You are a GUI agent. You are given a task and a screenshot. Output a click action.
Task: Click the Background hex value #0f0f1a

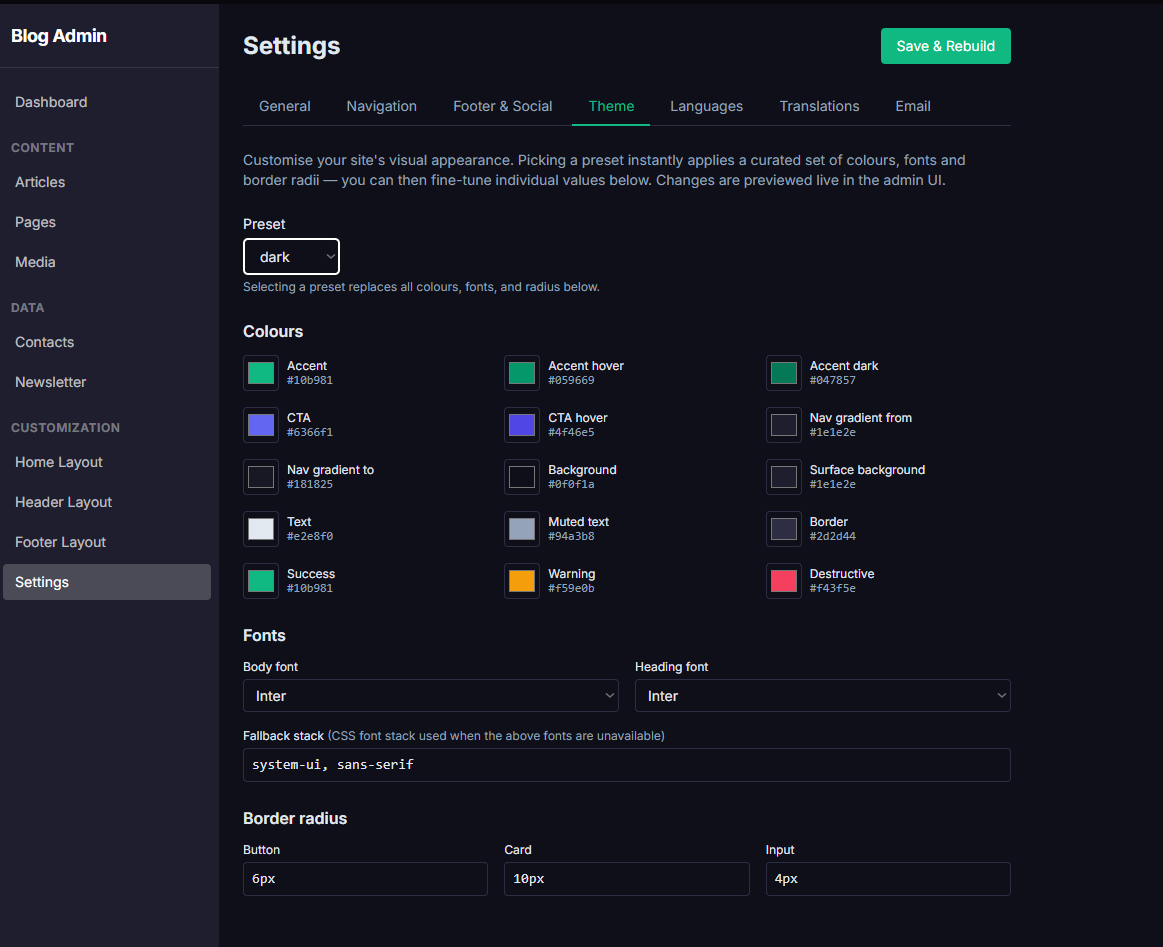571,484
